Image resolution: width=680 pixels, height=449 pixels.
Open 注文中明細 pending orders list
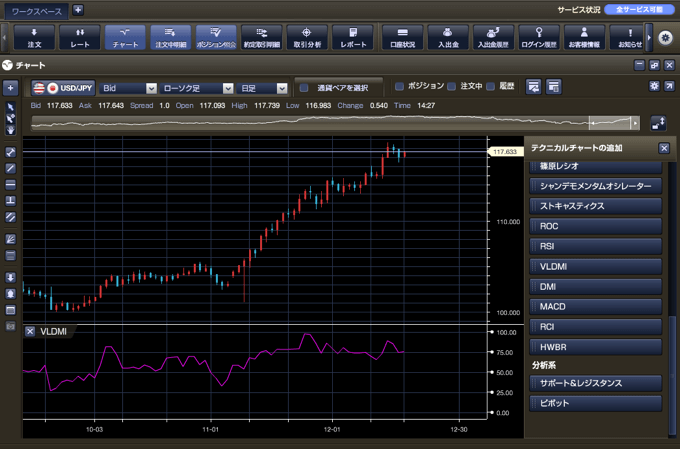(171, 37)
